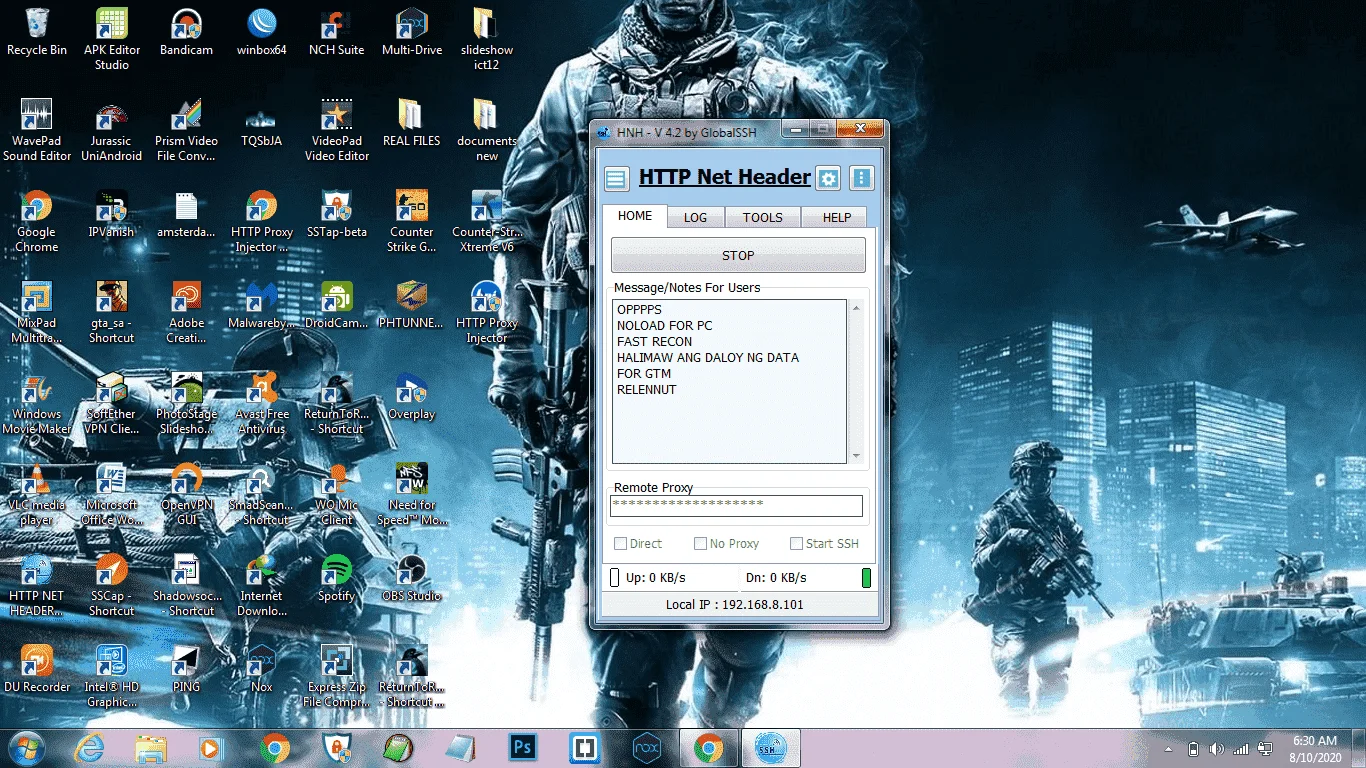Select the OBS Studio desktop icon
This screenshot has height=768, width=1366.
click(412, 579)
